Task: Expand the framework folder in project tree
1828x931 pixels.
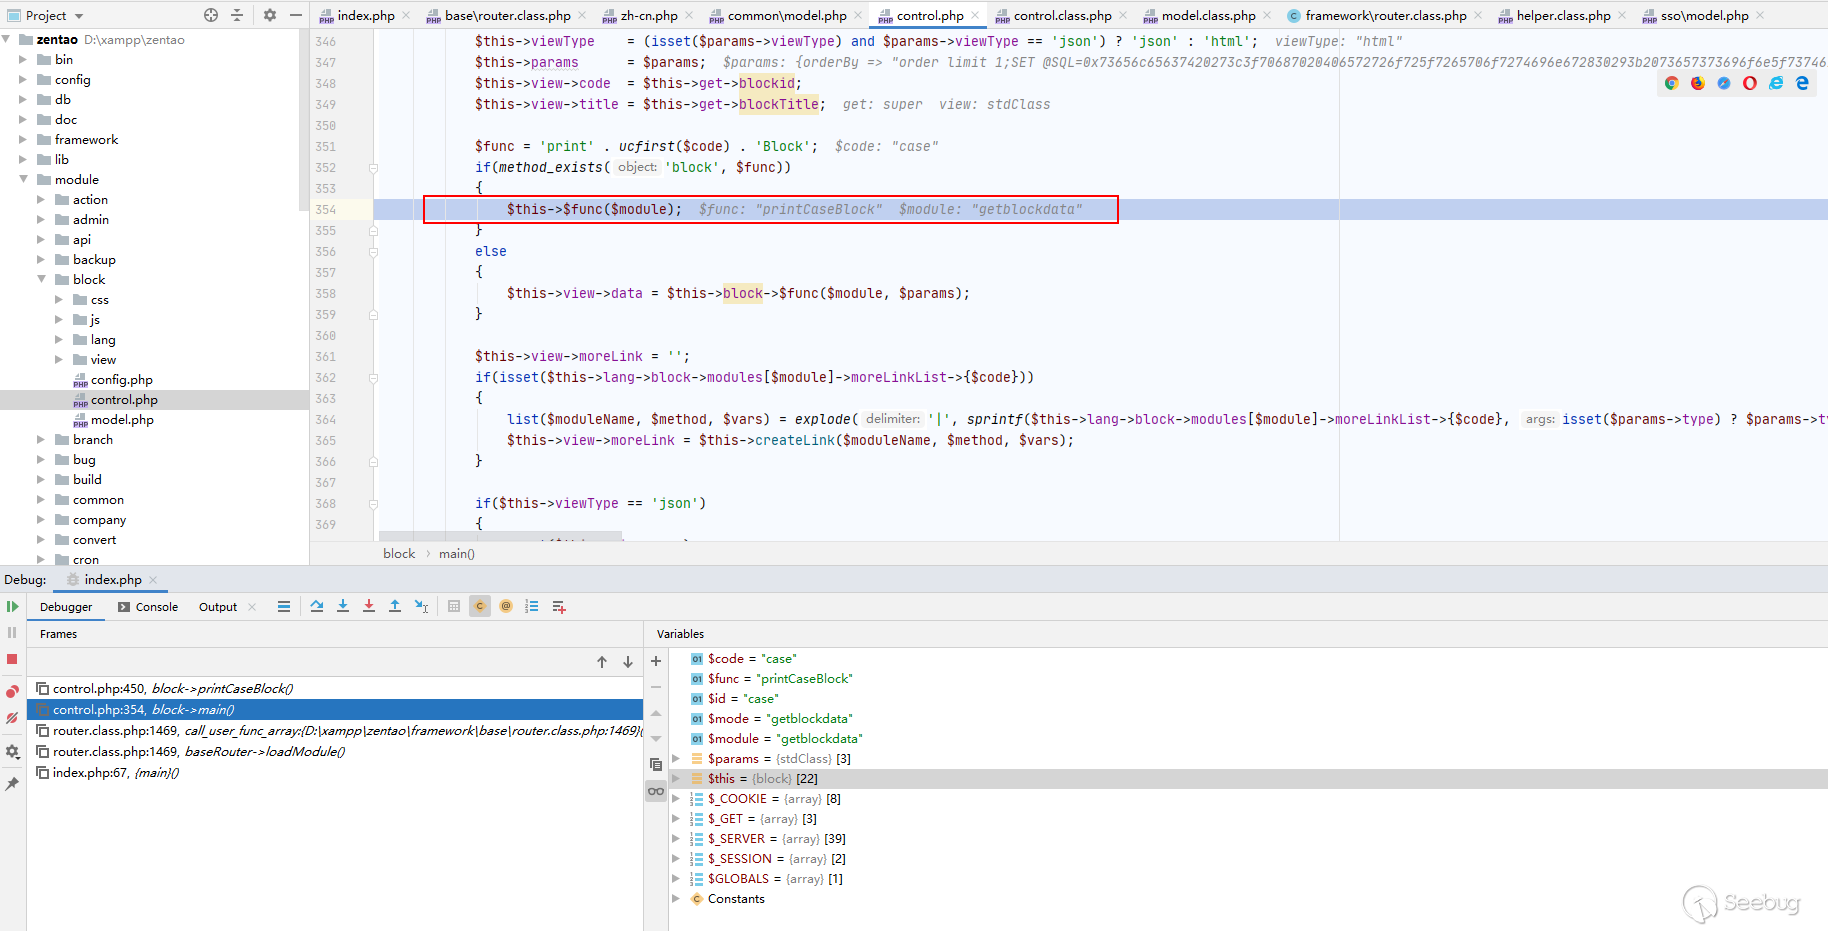Action: (23, 140)
